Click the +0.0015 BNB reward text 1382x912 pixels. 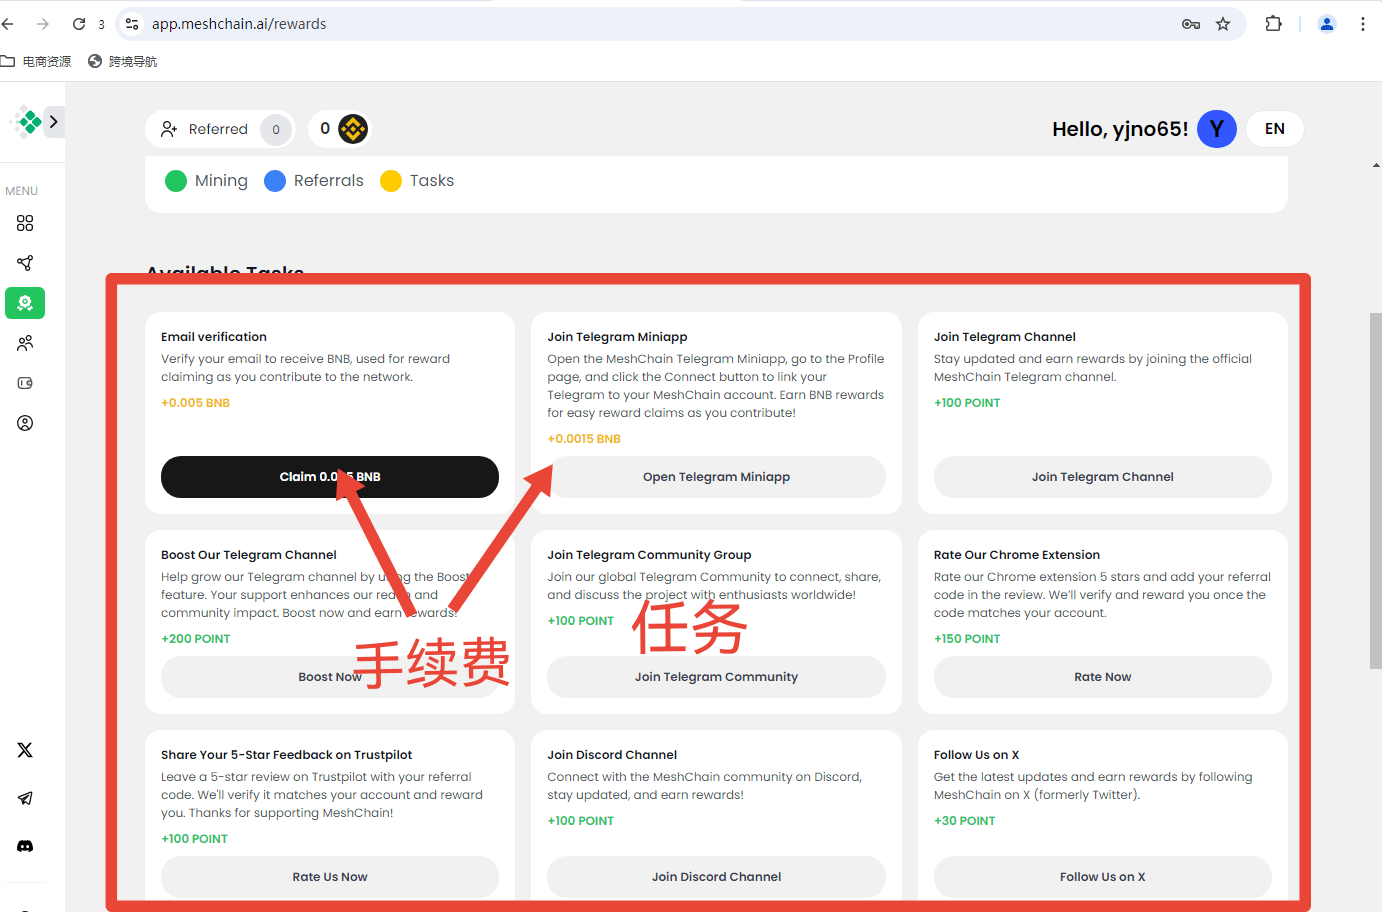point(584,439)
